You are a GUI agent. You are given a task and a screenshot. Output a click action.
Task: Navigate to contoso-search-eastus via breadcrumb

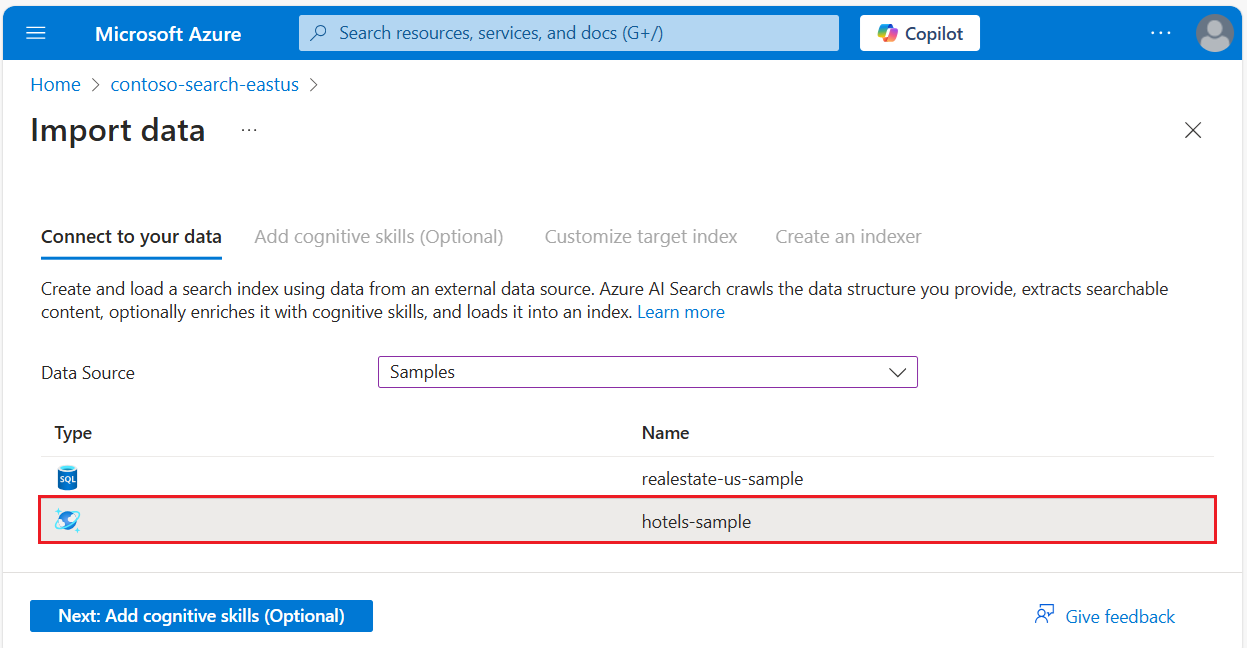click(x=204, y=84)
